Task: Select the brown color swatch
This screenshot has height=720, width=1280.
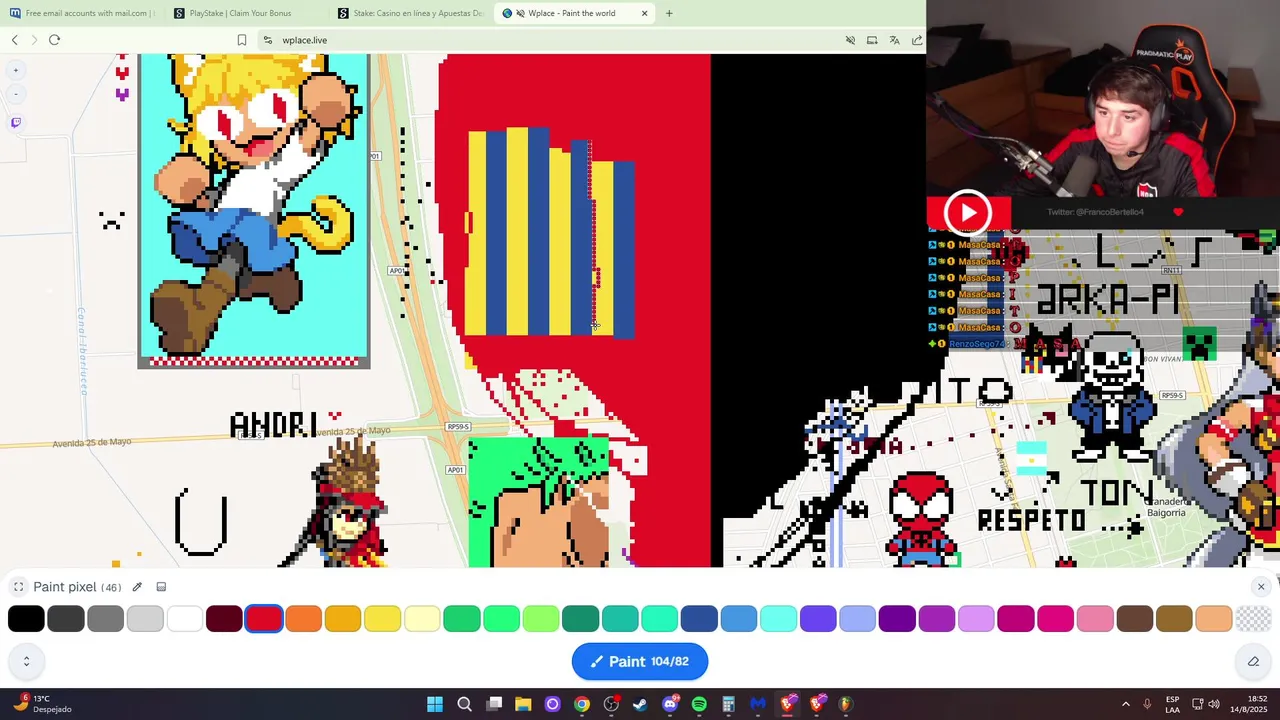Action: tap(1134, 619)
